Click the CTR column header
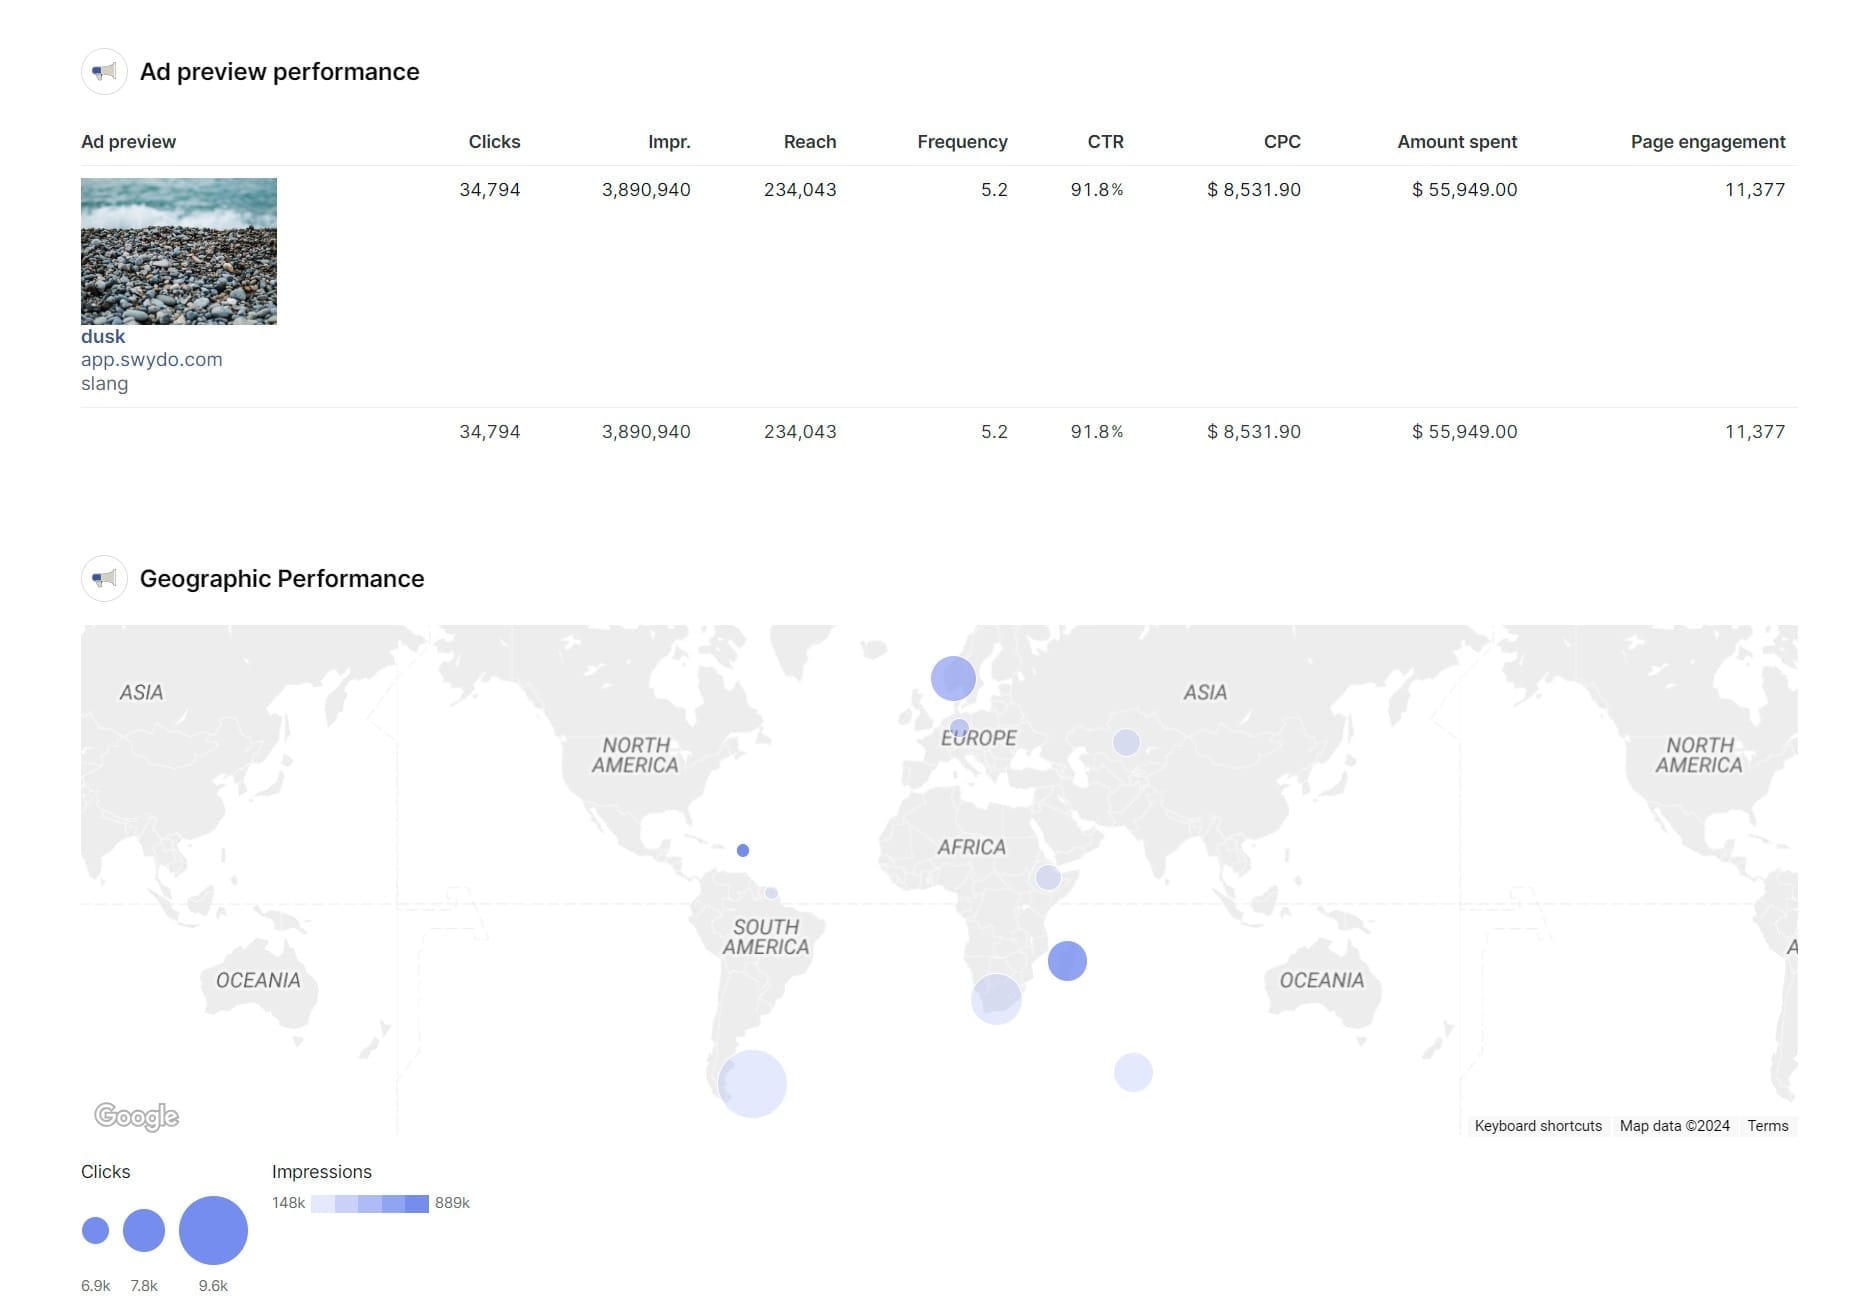This screenshot has width=1856, height=1313. pos(1105,142)
